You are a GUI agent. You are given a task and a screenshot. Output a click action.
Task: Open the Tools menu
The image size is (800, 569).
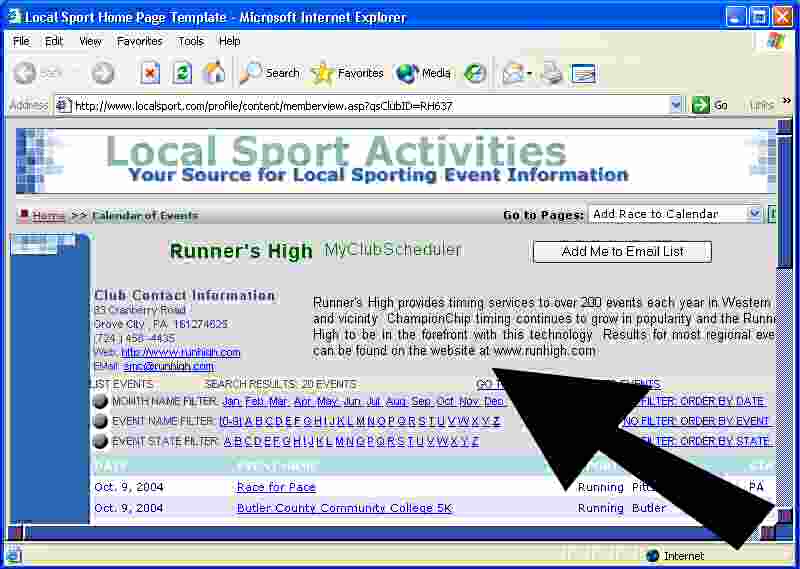pos(191,41)
